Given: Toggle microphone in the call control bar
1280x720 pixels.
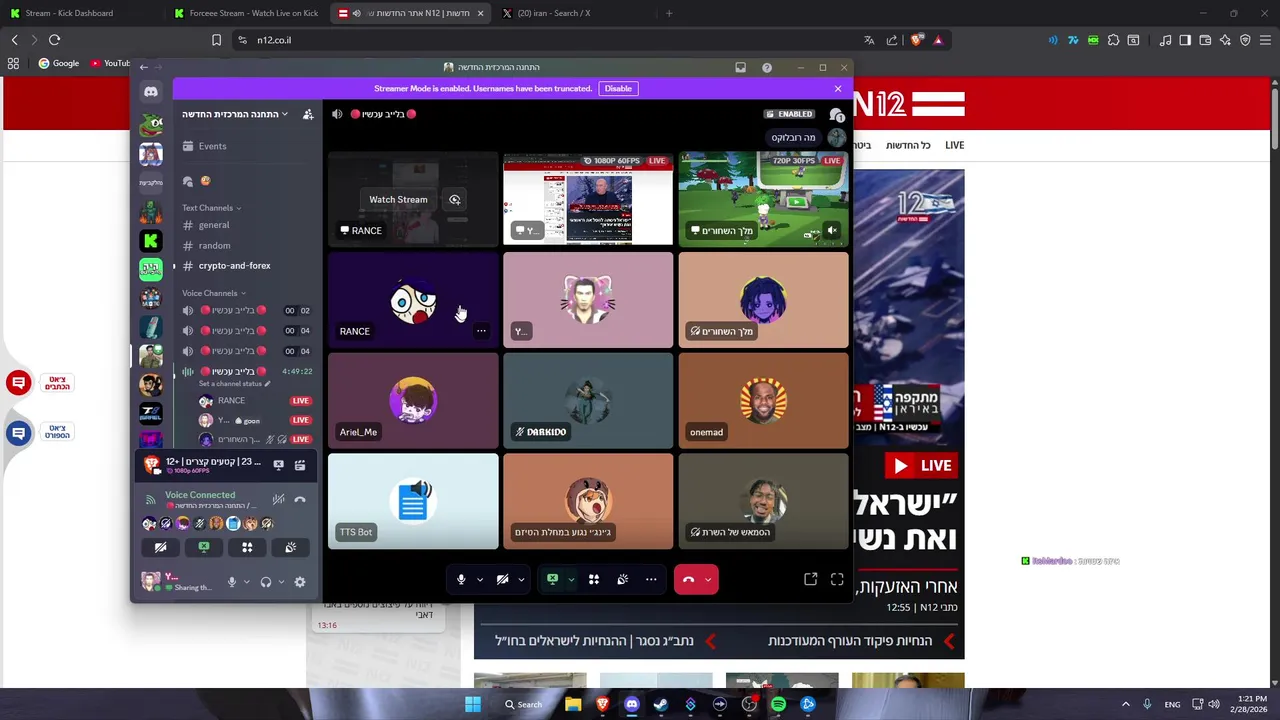Looking at the screenshot, I should pyautogui.click(x=461, y=579).
